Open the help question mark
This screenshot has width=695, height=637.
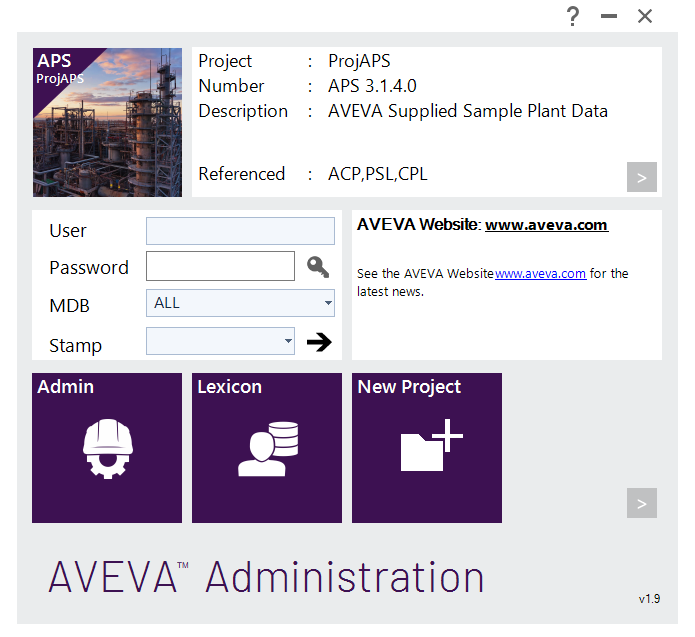(x=573, y=16)
